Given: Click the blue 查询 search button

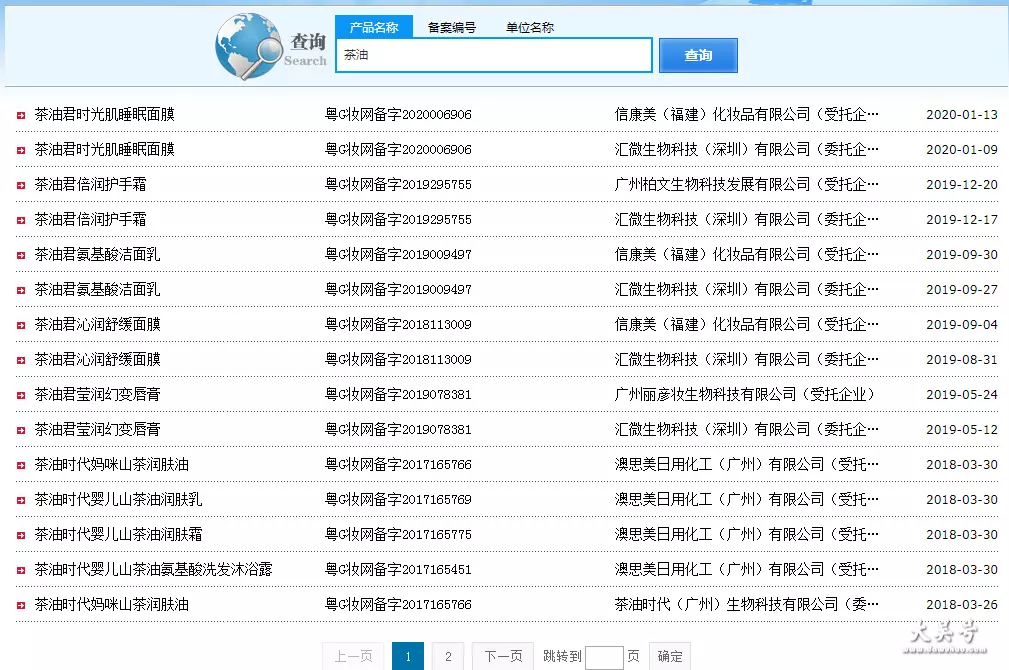Looking at the screenshot, I should tap(698, 55).
